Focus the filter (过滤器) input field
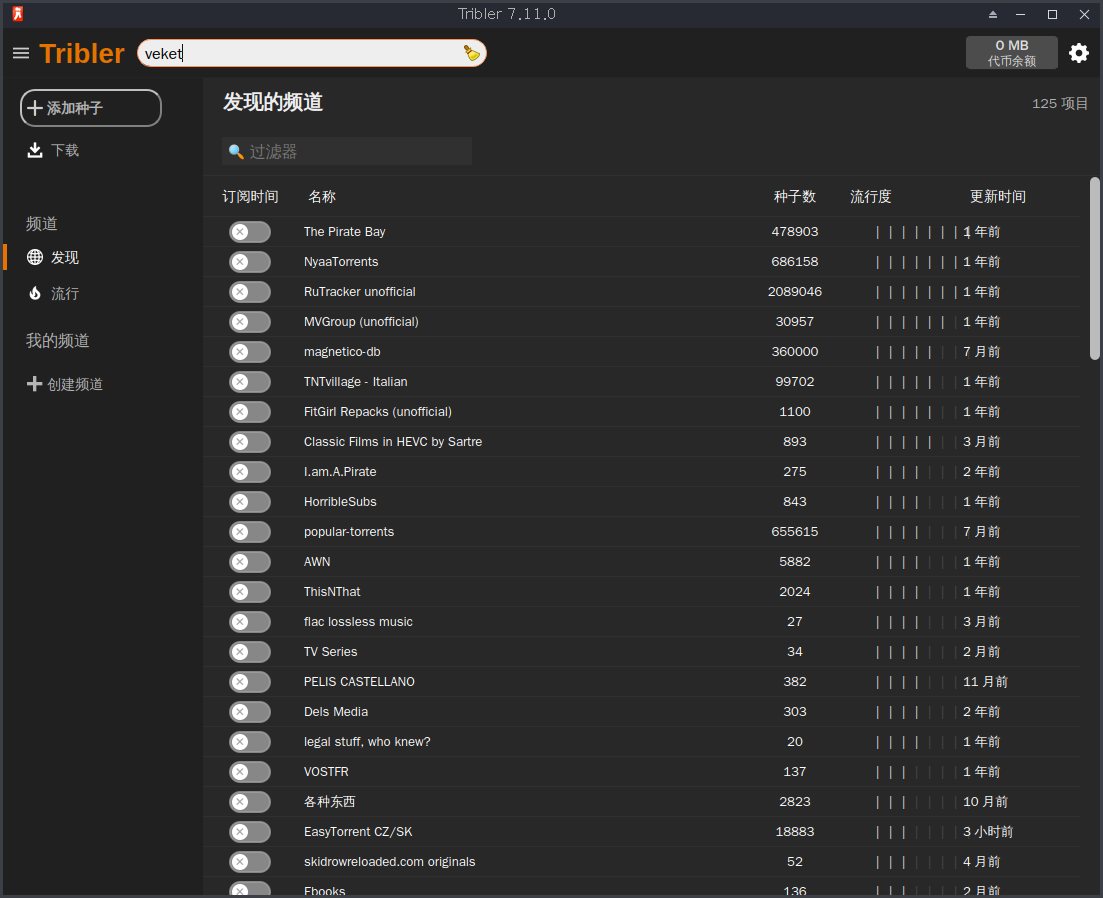This screenshot has width=1103, height=898. (347, 151)
